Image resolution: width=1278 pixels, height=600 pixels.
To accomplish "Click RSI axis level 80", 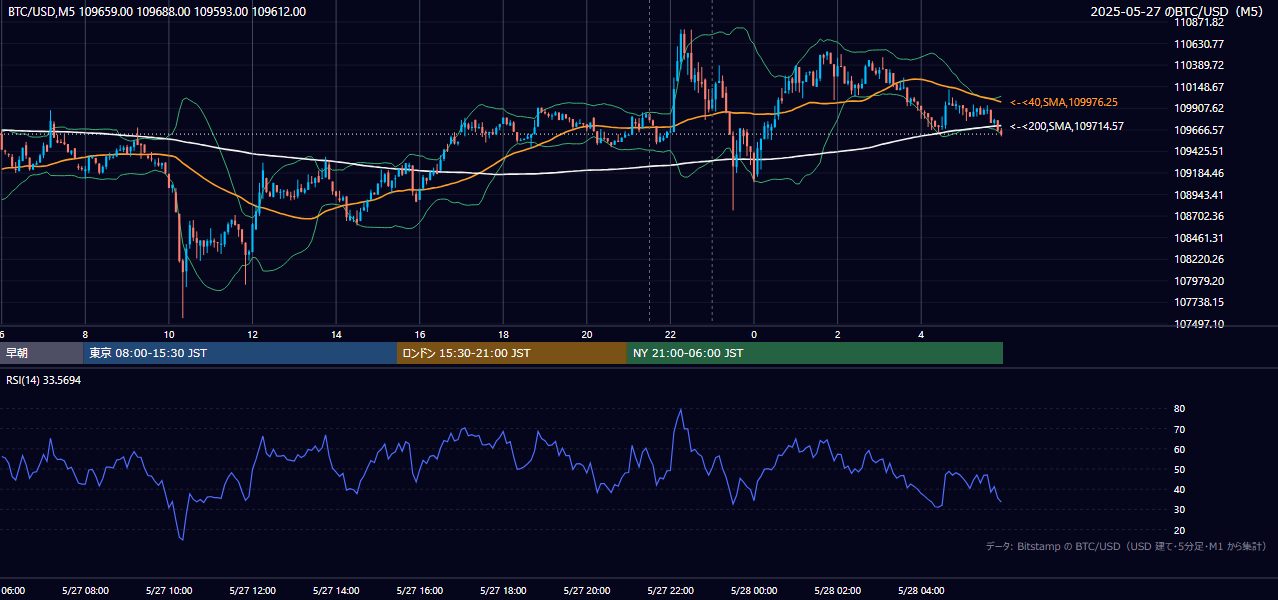I will 1180,409.
